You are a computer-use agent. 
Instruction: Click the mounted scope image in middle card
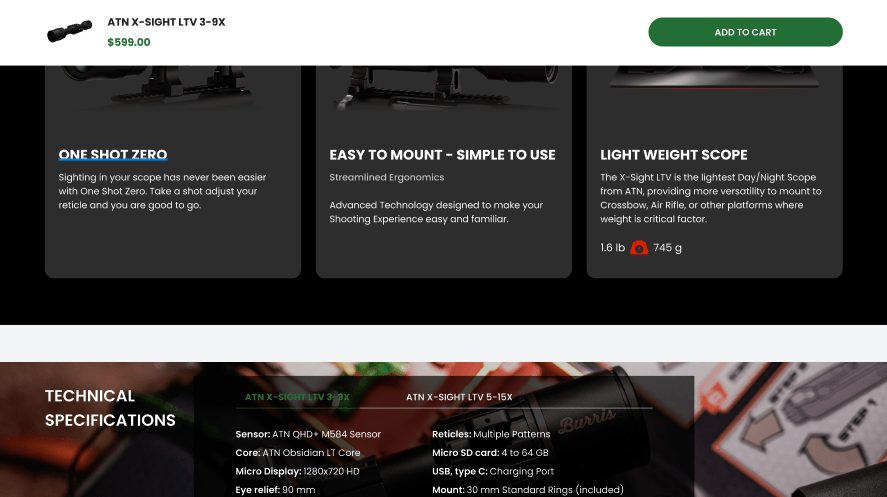[443, 88]
